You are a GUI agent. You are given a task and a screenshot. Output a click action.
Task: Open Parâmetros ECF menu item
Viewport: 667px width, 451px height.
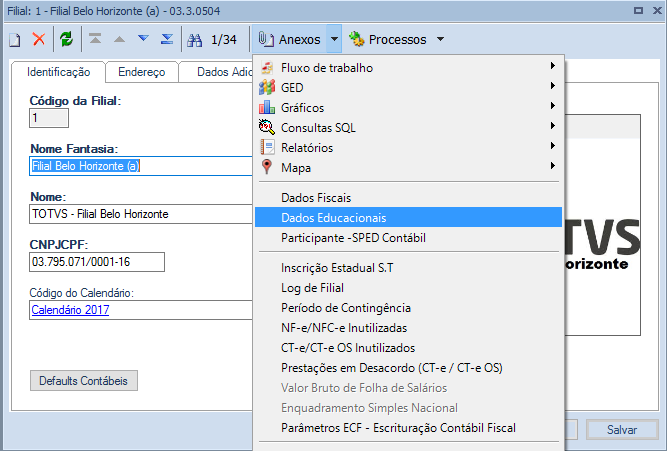coord(408,428)
